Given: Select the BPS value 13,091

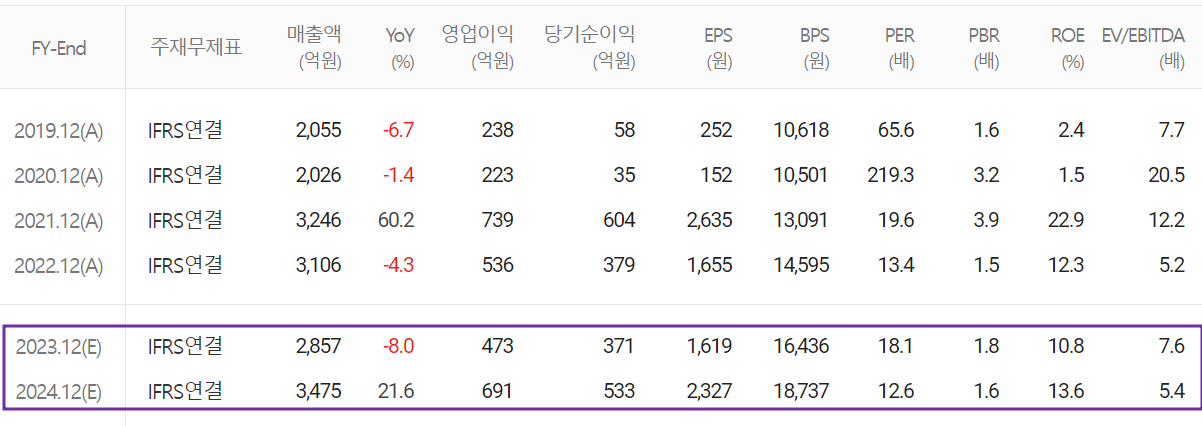Looking at the screenshot, I should pyautogui.click(x=801, y=220).
